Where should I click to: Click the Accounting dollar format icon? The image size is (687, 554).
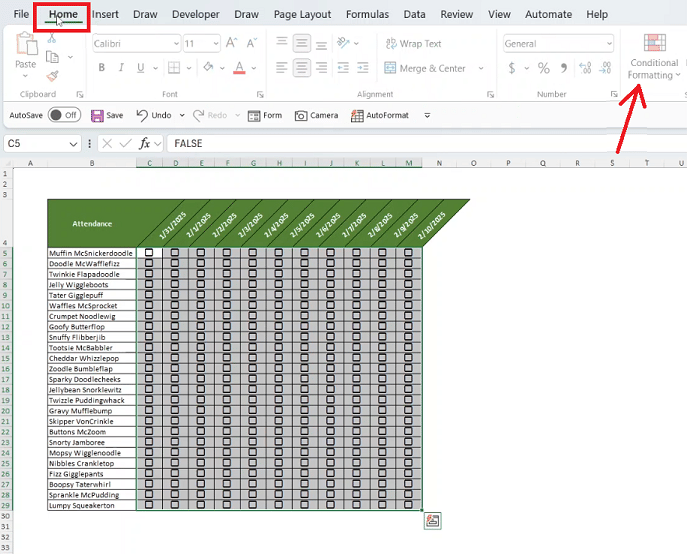tap(512, 68)
